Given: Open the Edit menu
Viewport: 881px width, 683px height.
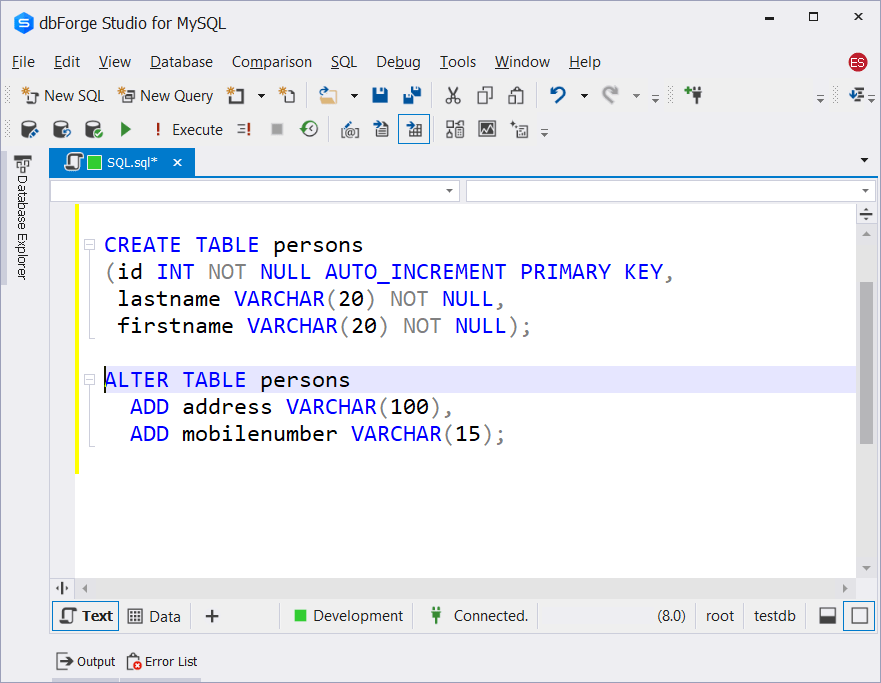Looking at the screenshot, I should (x=67, y=62).
